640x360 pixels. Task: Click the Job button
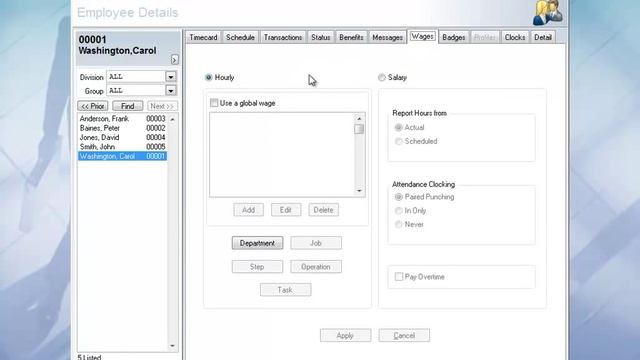tap(316, 243)
